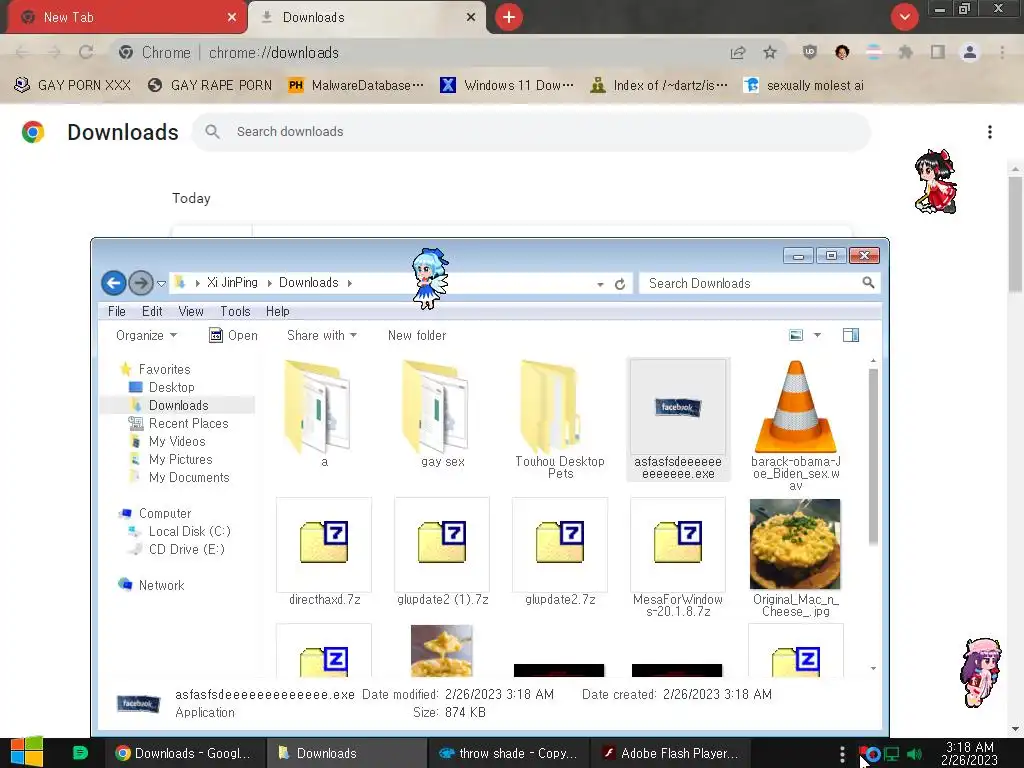Click the Open toolbar button
The width and height of the screenshot is (1024, 768).
point(233,336)
